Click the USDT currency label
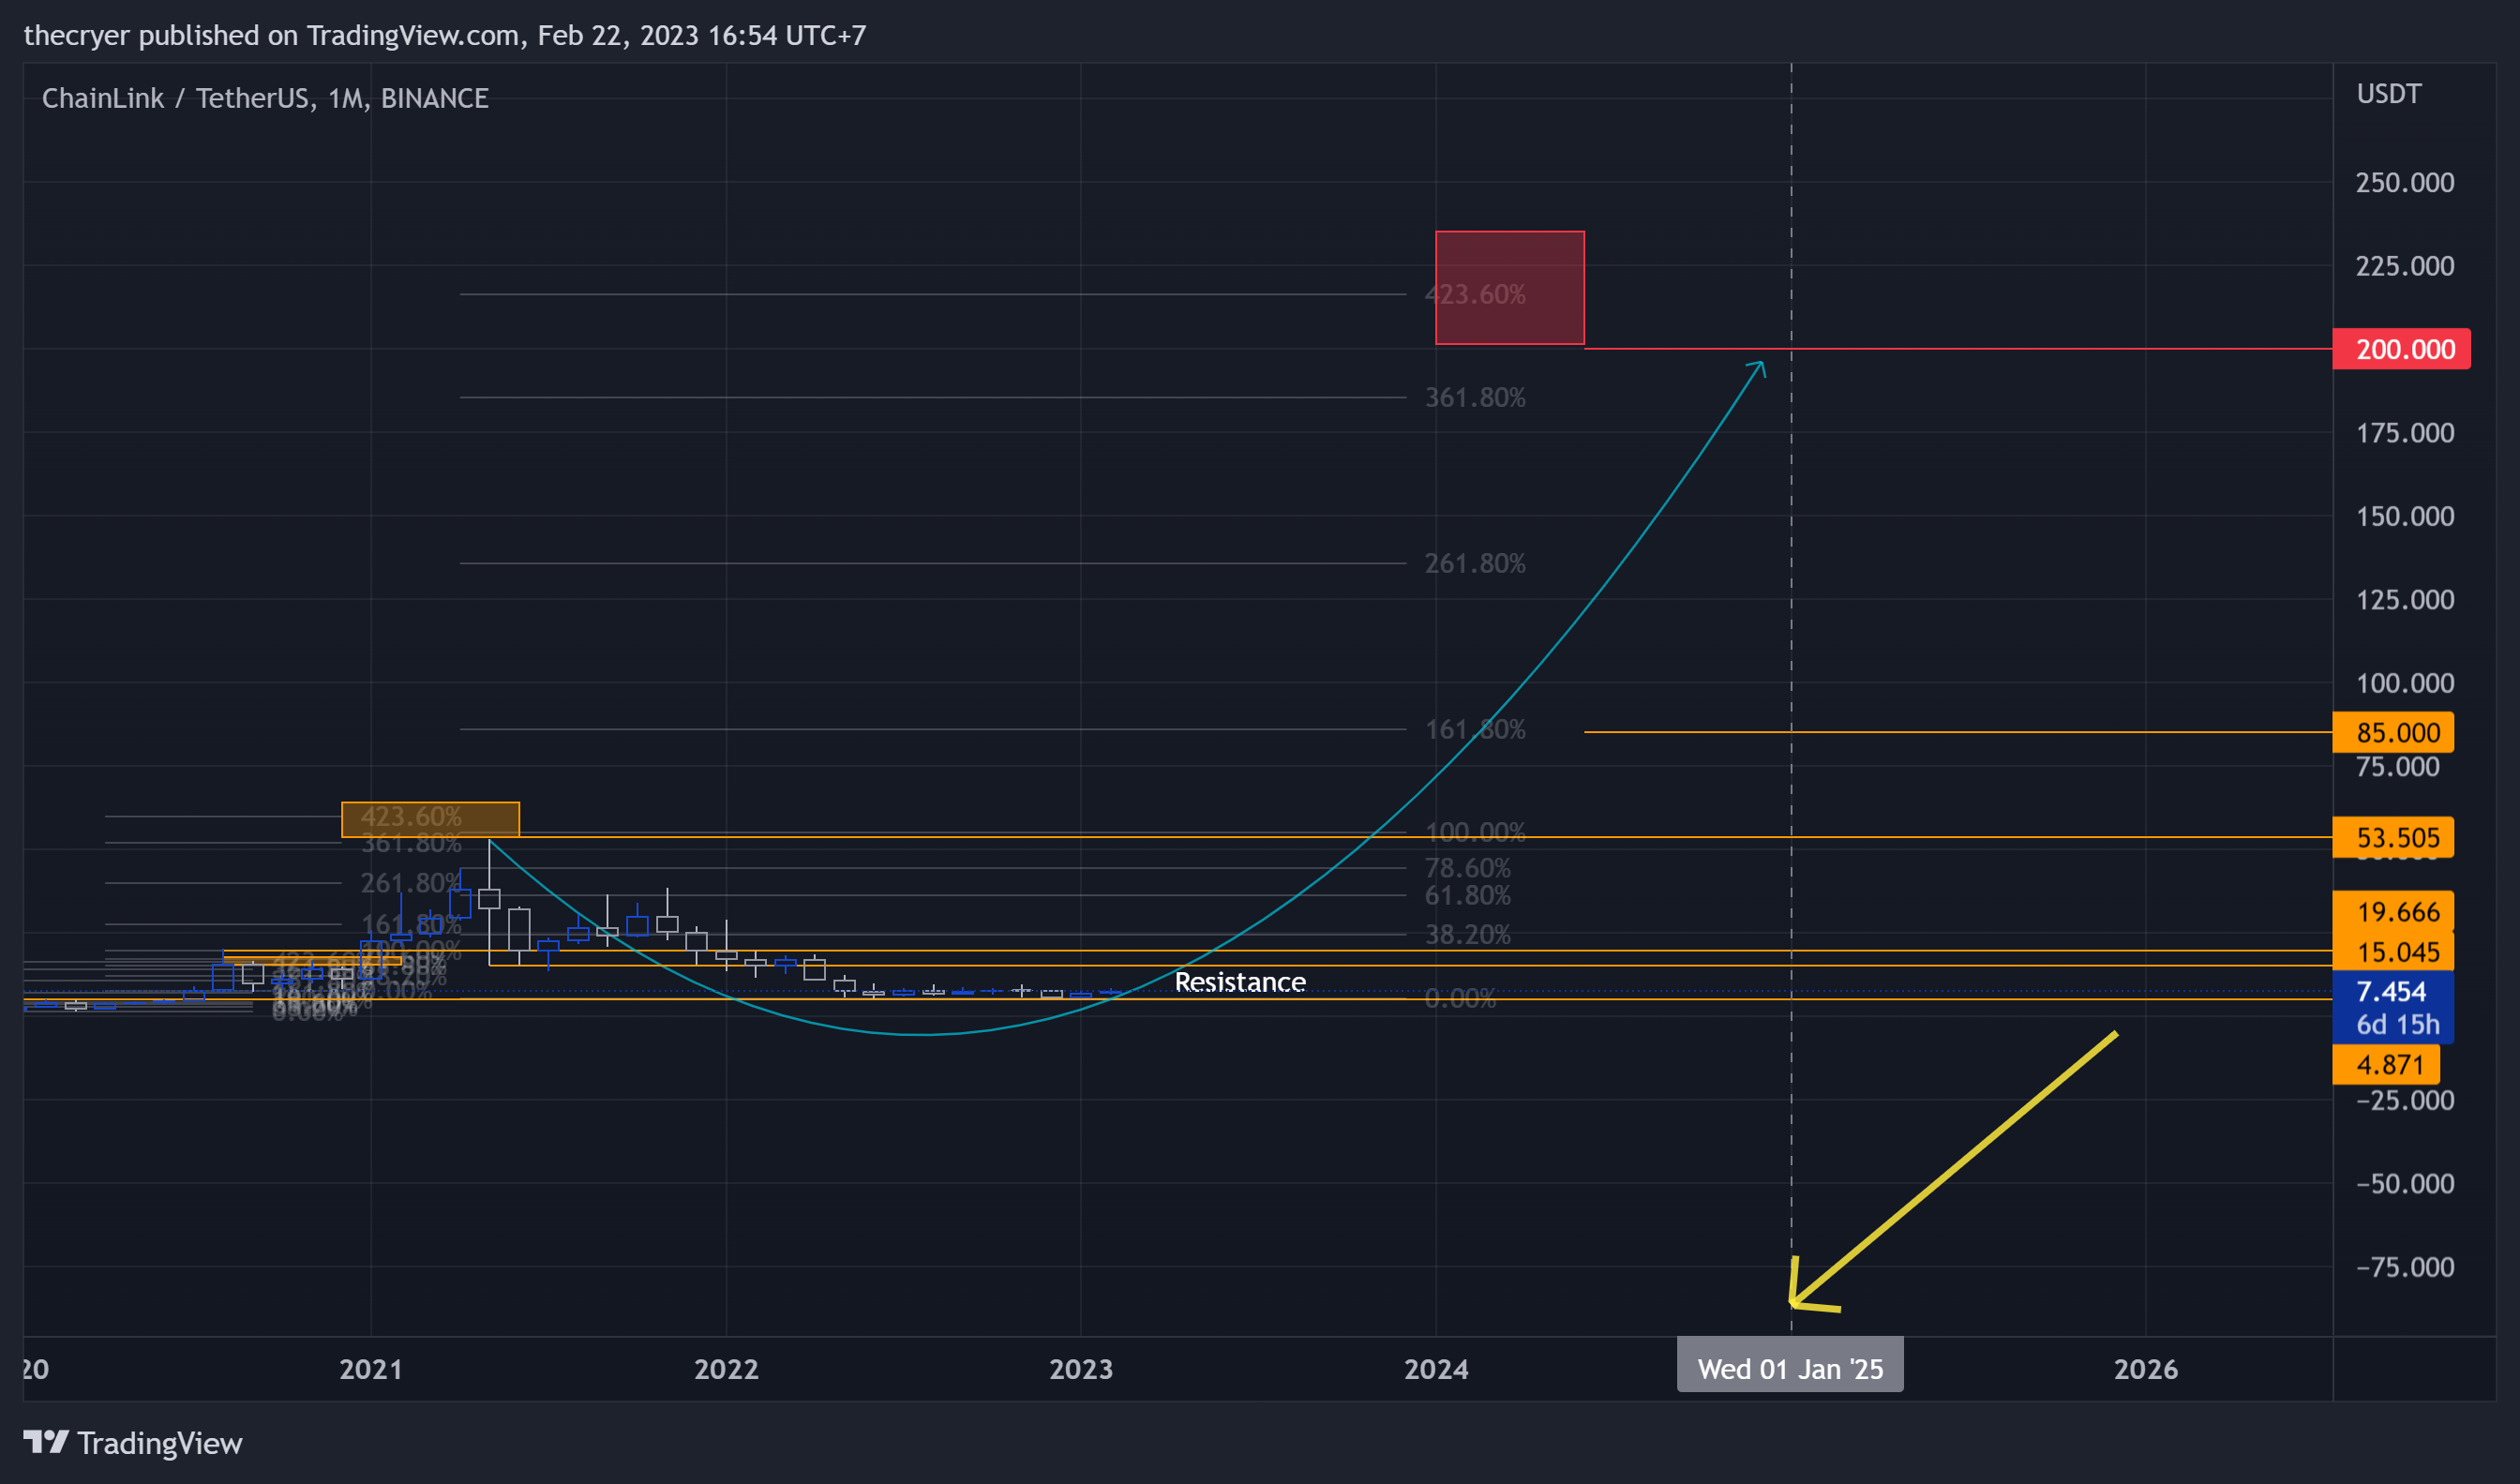This screenshot has height=1484, width=2520. [x=2389, y=94]
